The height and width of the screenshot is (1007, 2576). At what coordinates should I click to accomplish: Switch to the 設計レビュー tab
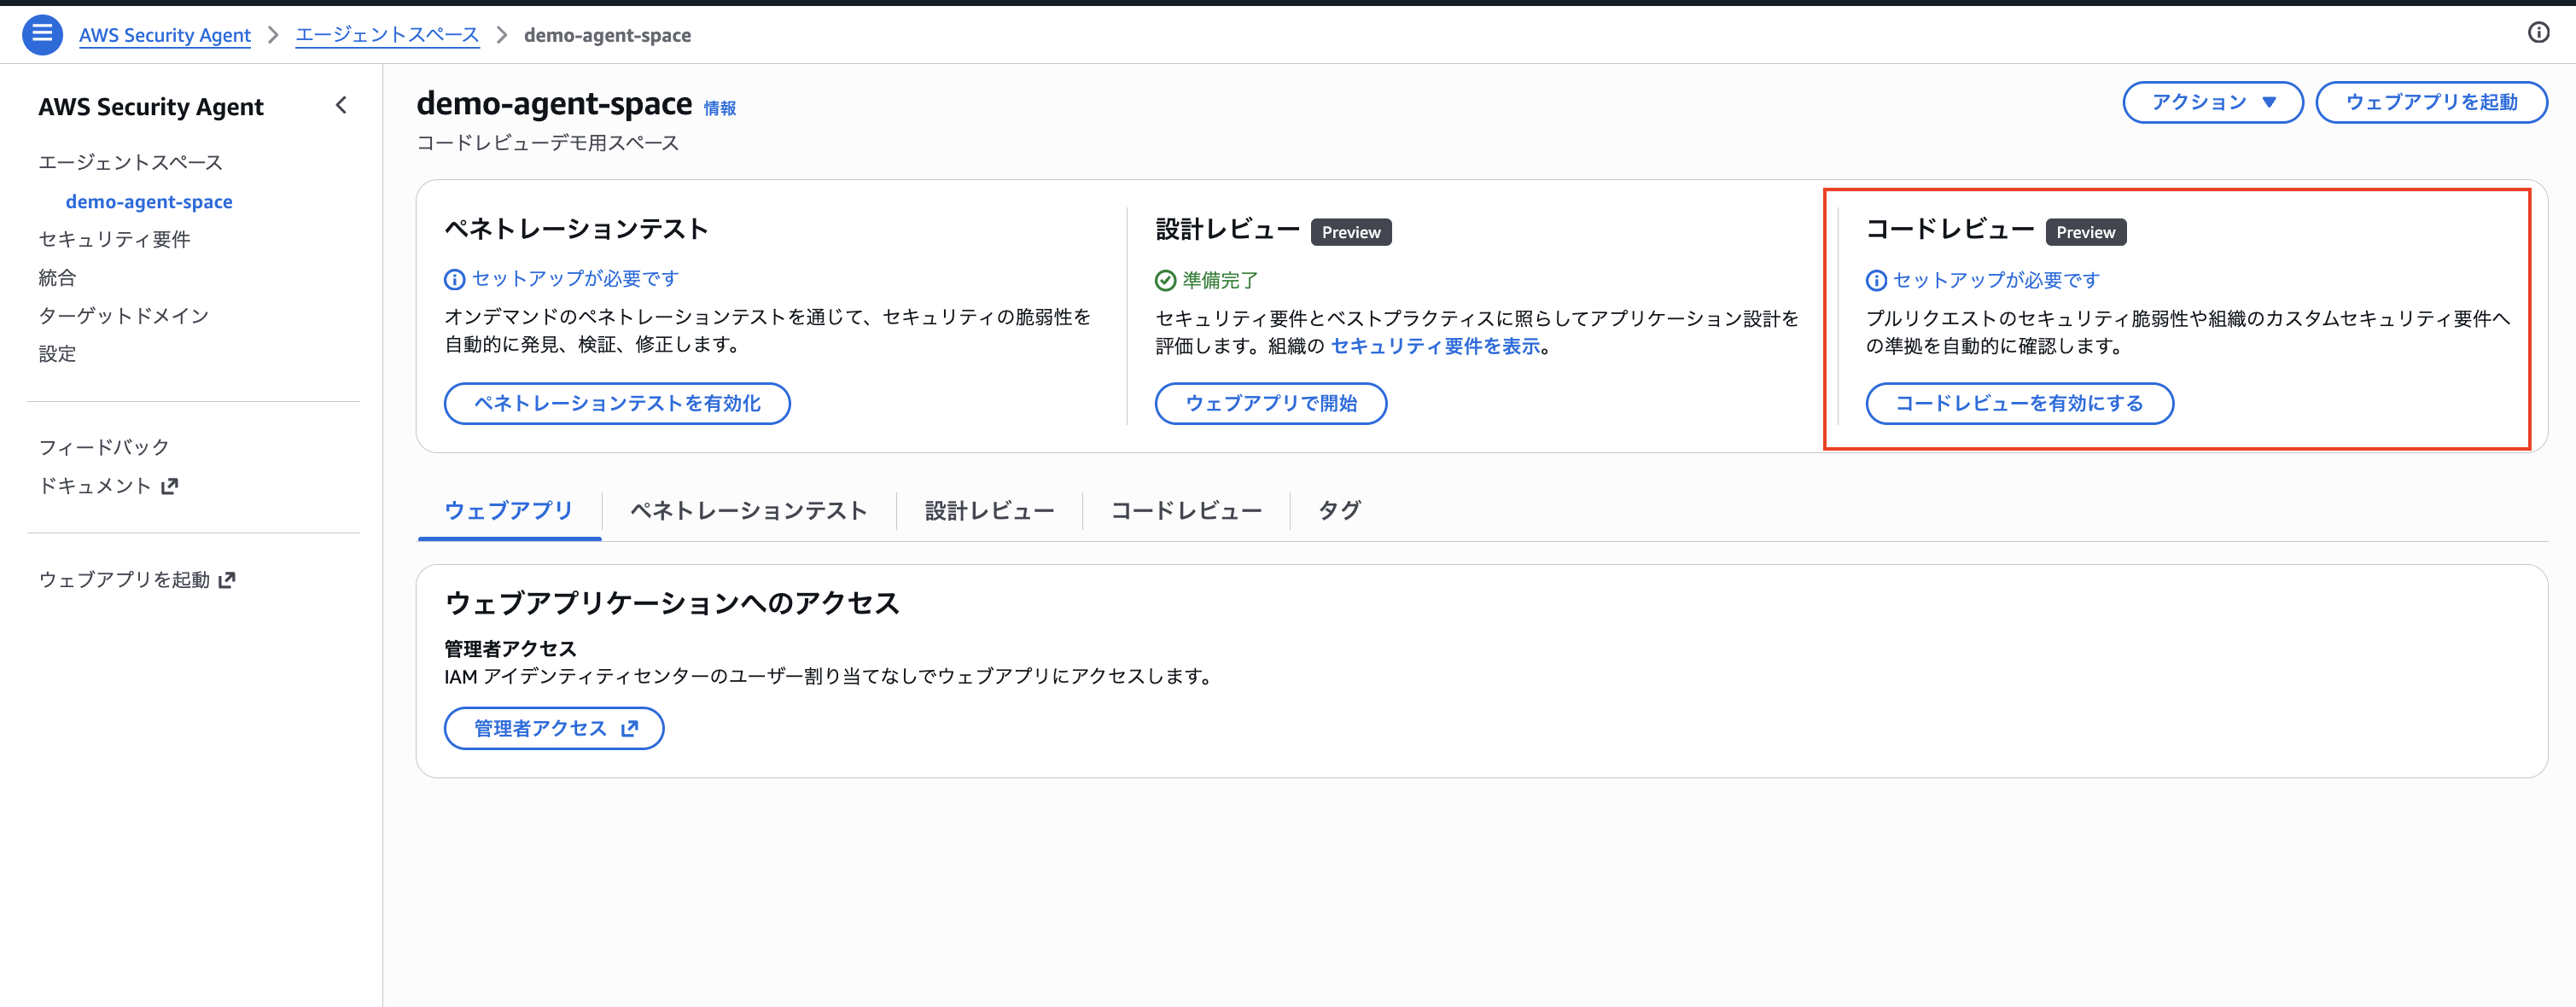pyautogui.click(x=989, y=510)
